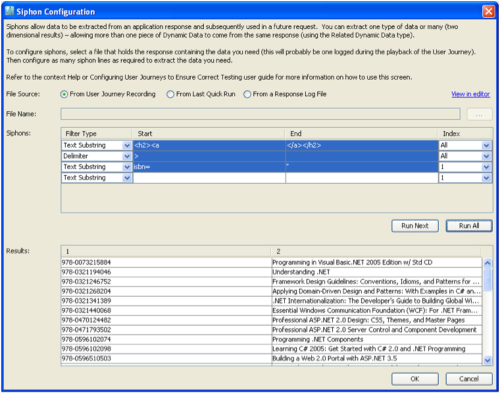Click the results scrollbar thumb
The image size is (500, 393).
click(487, 279)
